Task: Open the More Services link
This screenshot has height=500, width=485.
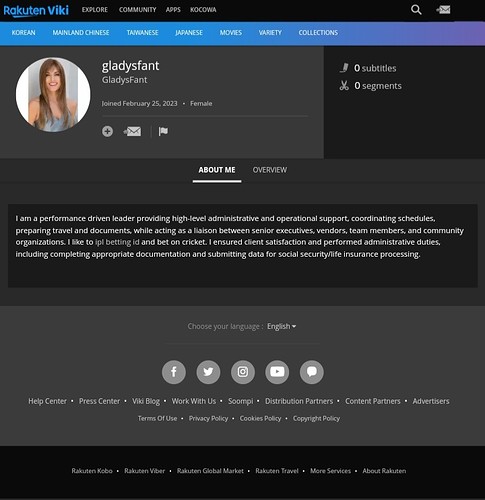Action: [330, 471]
